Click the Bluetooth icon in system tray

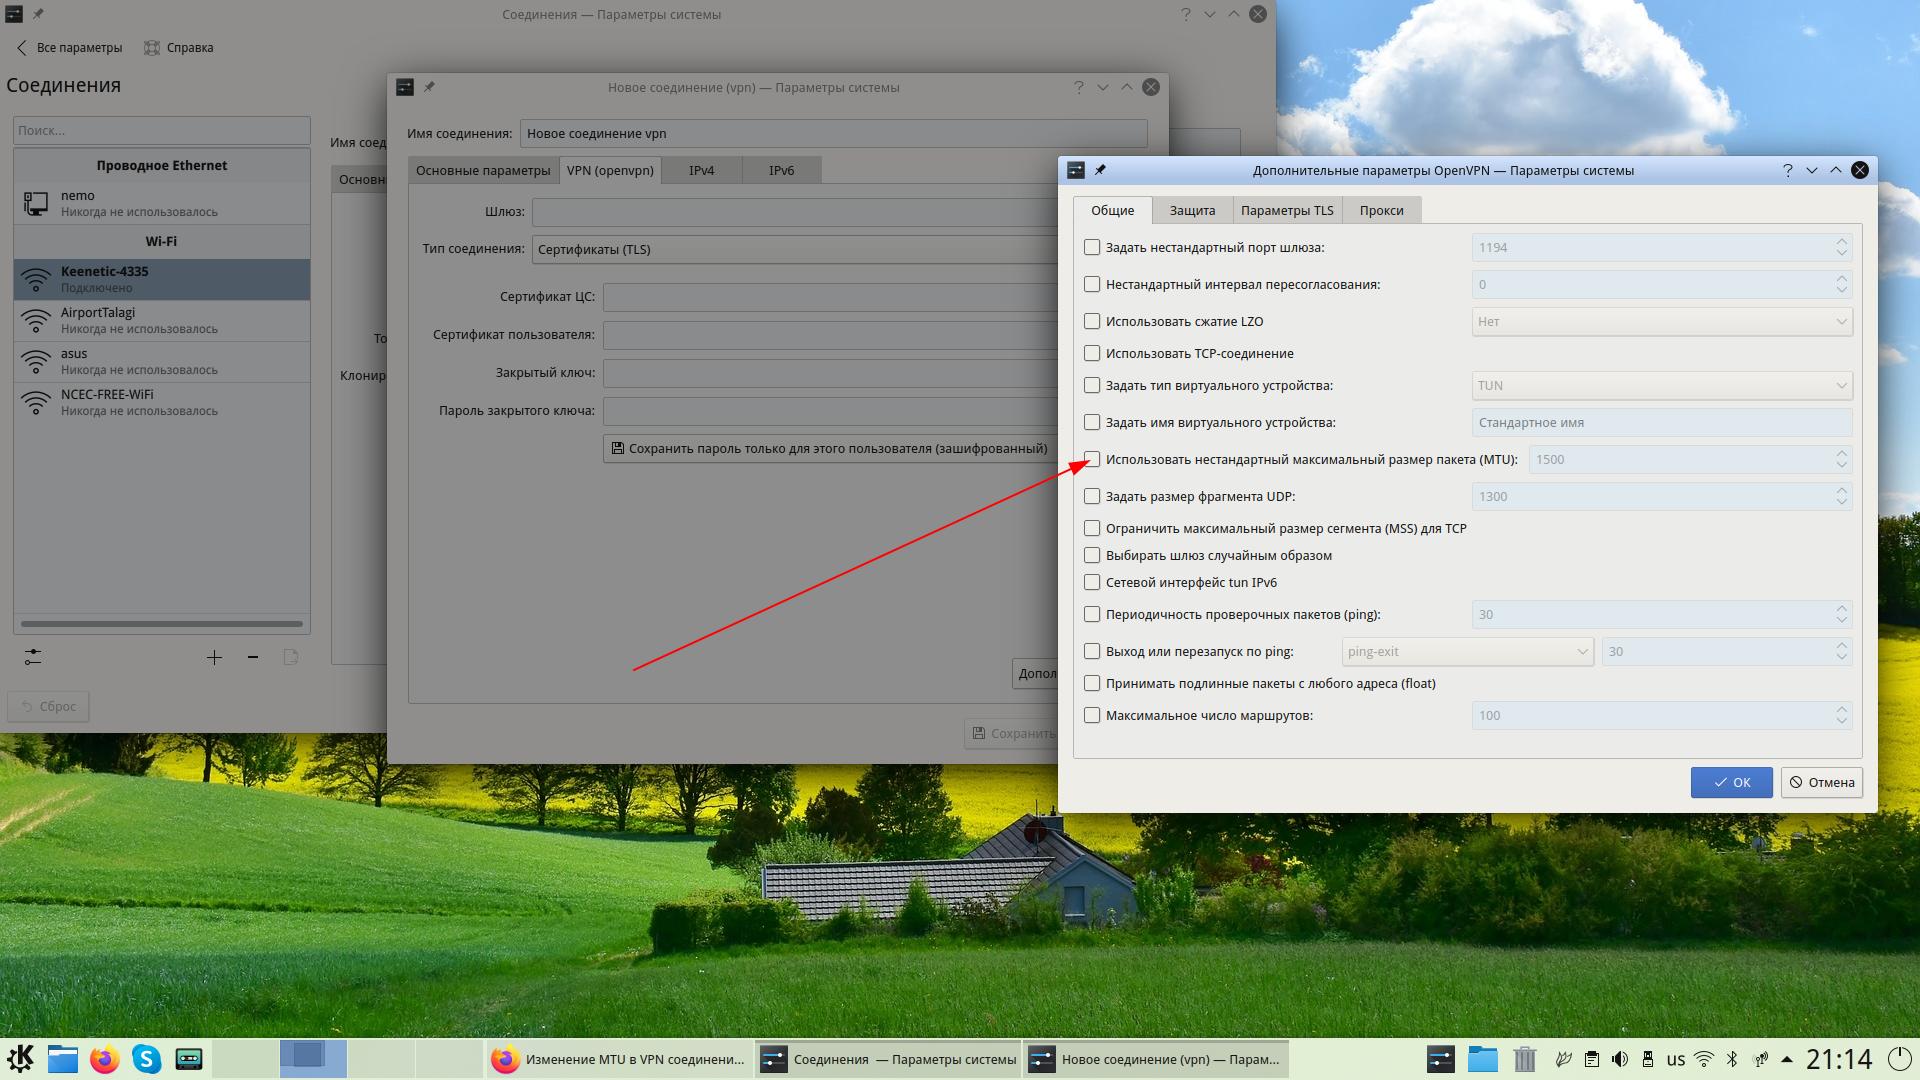1733,1059
